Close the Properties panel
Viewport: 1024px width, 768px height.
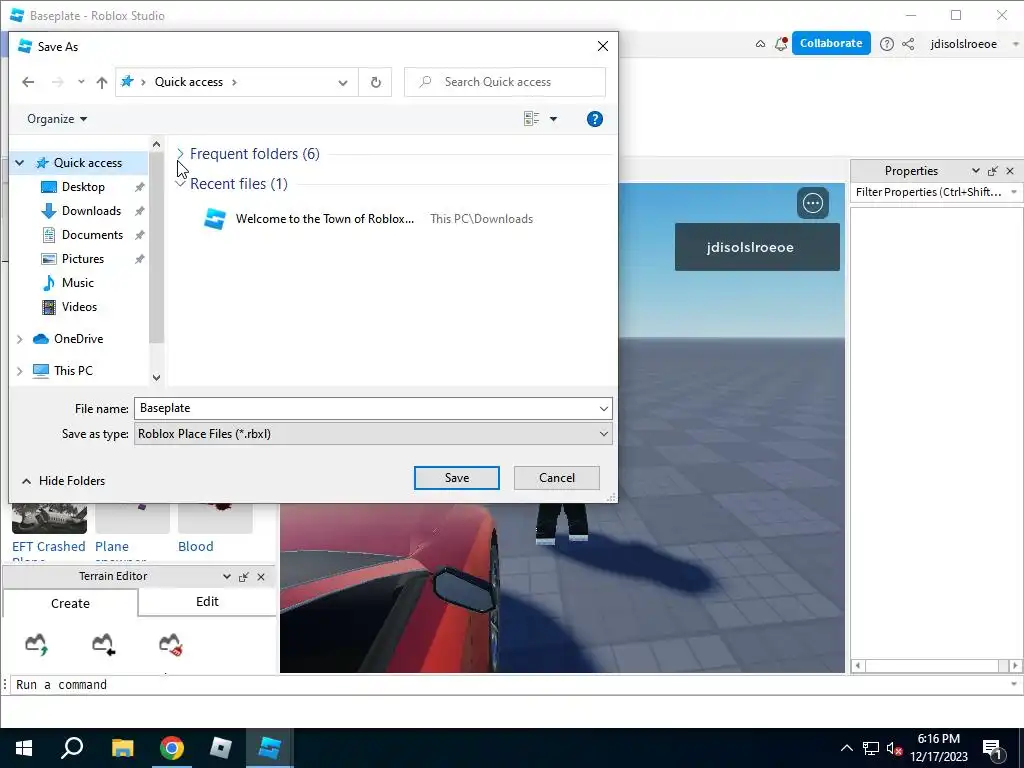pos(1010,171)
